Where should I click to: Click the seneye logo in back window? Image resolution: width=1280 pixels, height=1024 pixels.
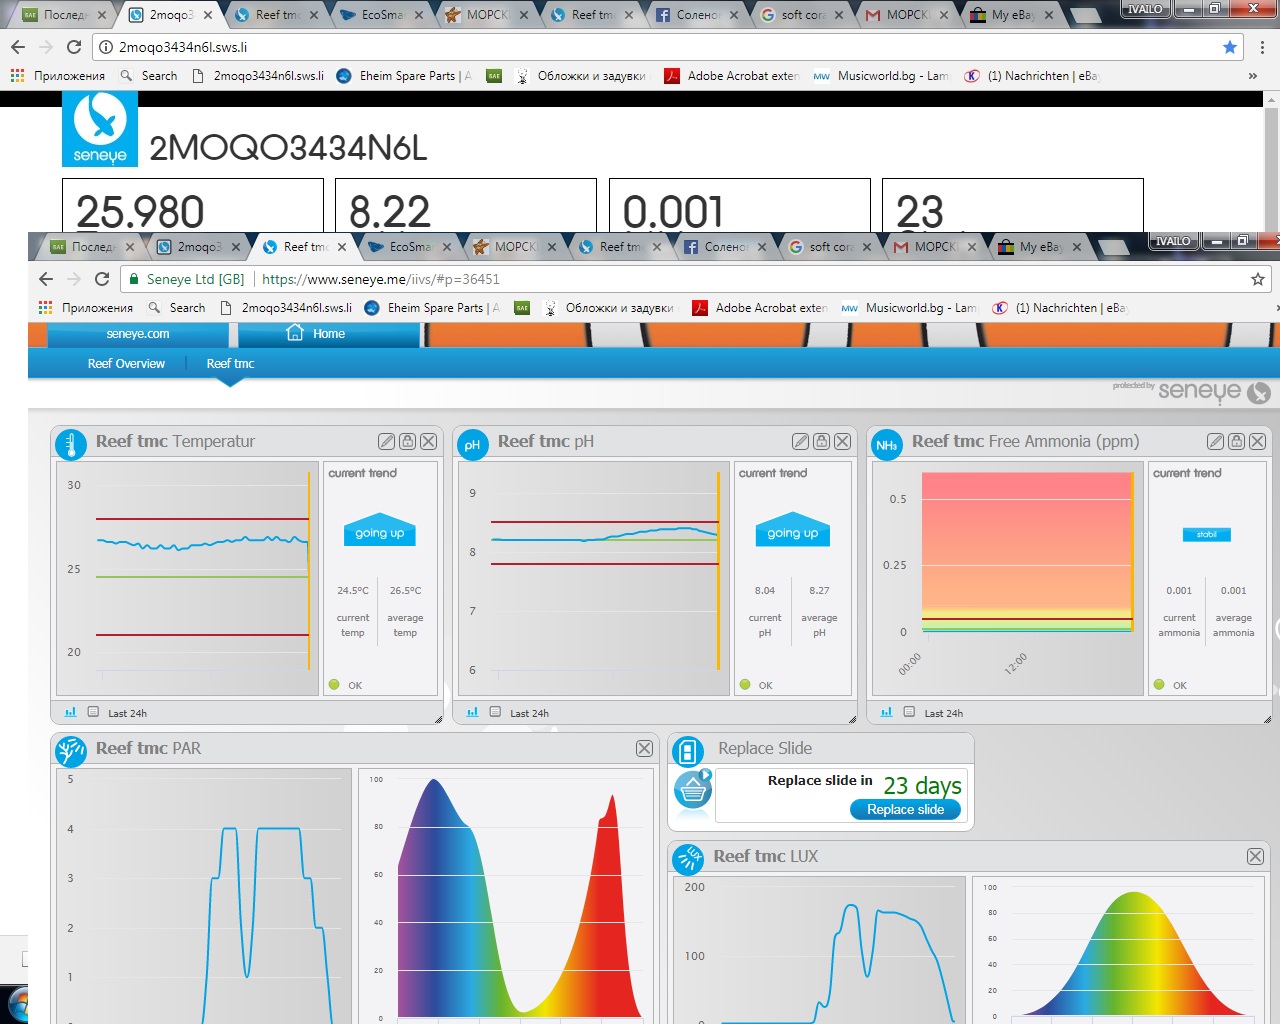point(100,129)
